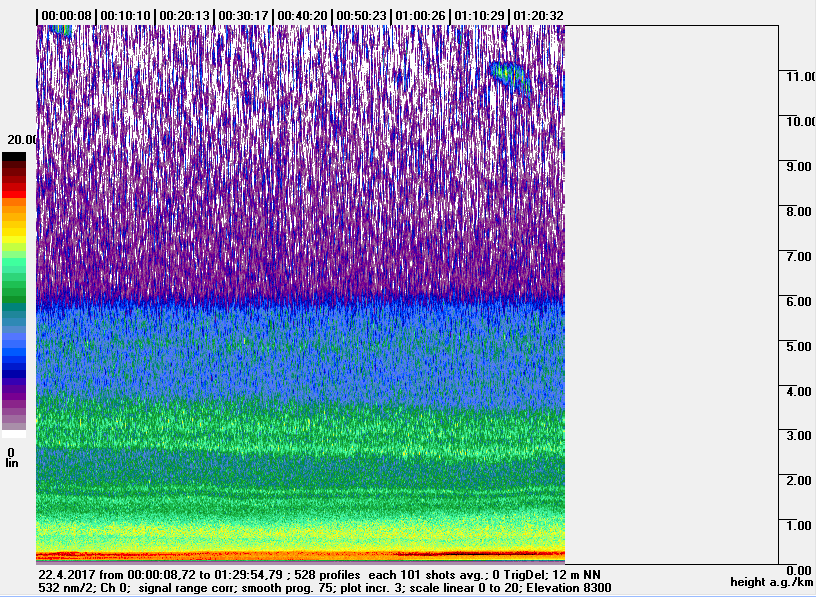Click the 7.00 height axis label
Viewport: 816px width, 597px height.
point(799,256)
